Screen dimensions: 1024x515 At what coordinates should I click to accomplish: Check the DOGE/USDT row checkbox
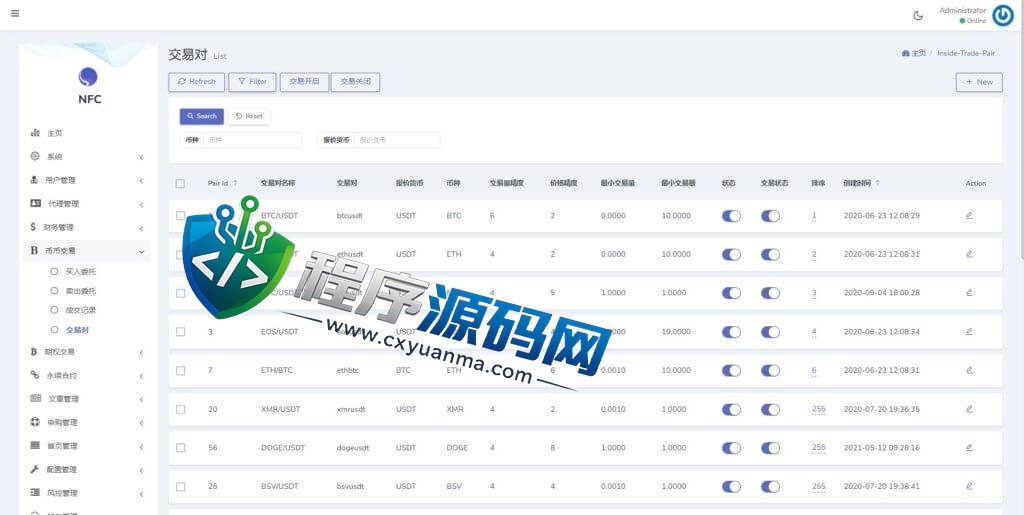180,448
